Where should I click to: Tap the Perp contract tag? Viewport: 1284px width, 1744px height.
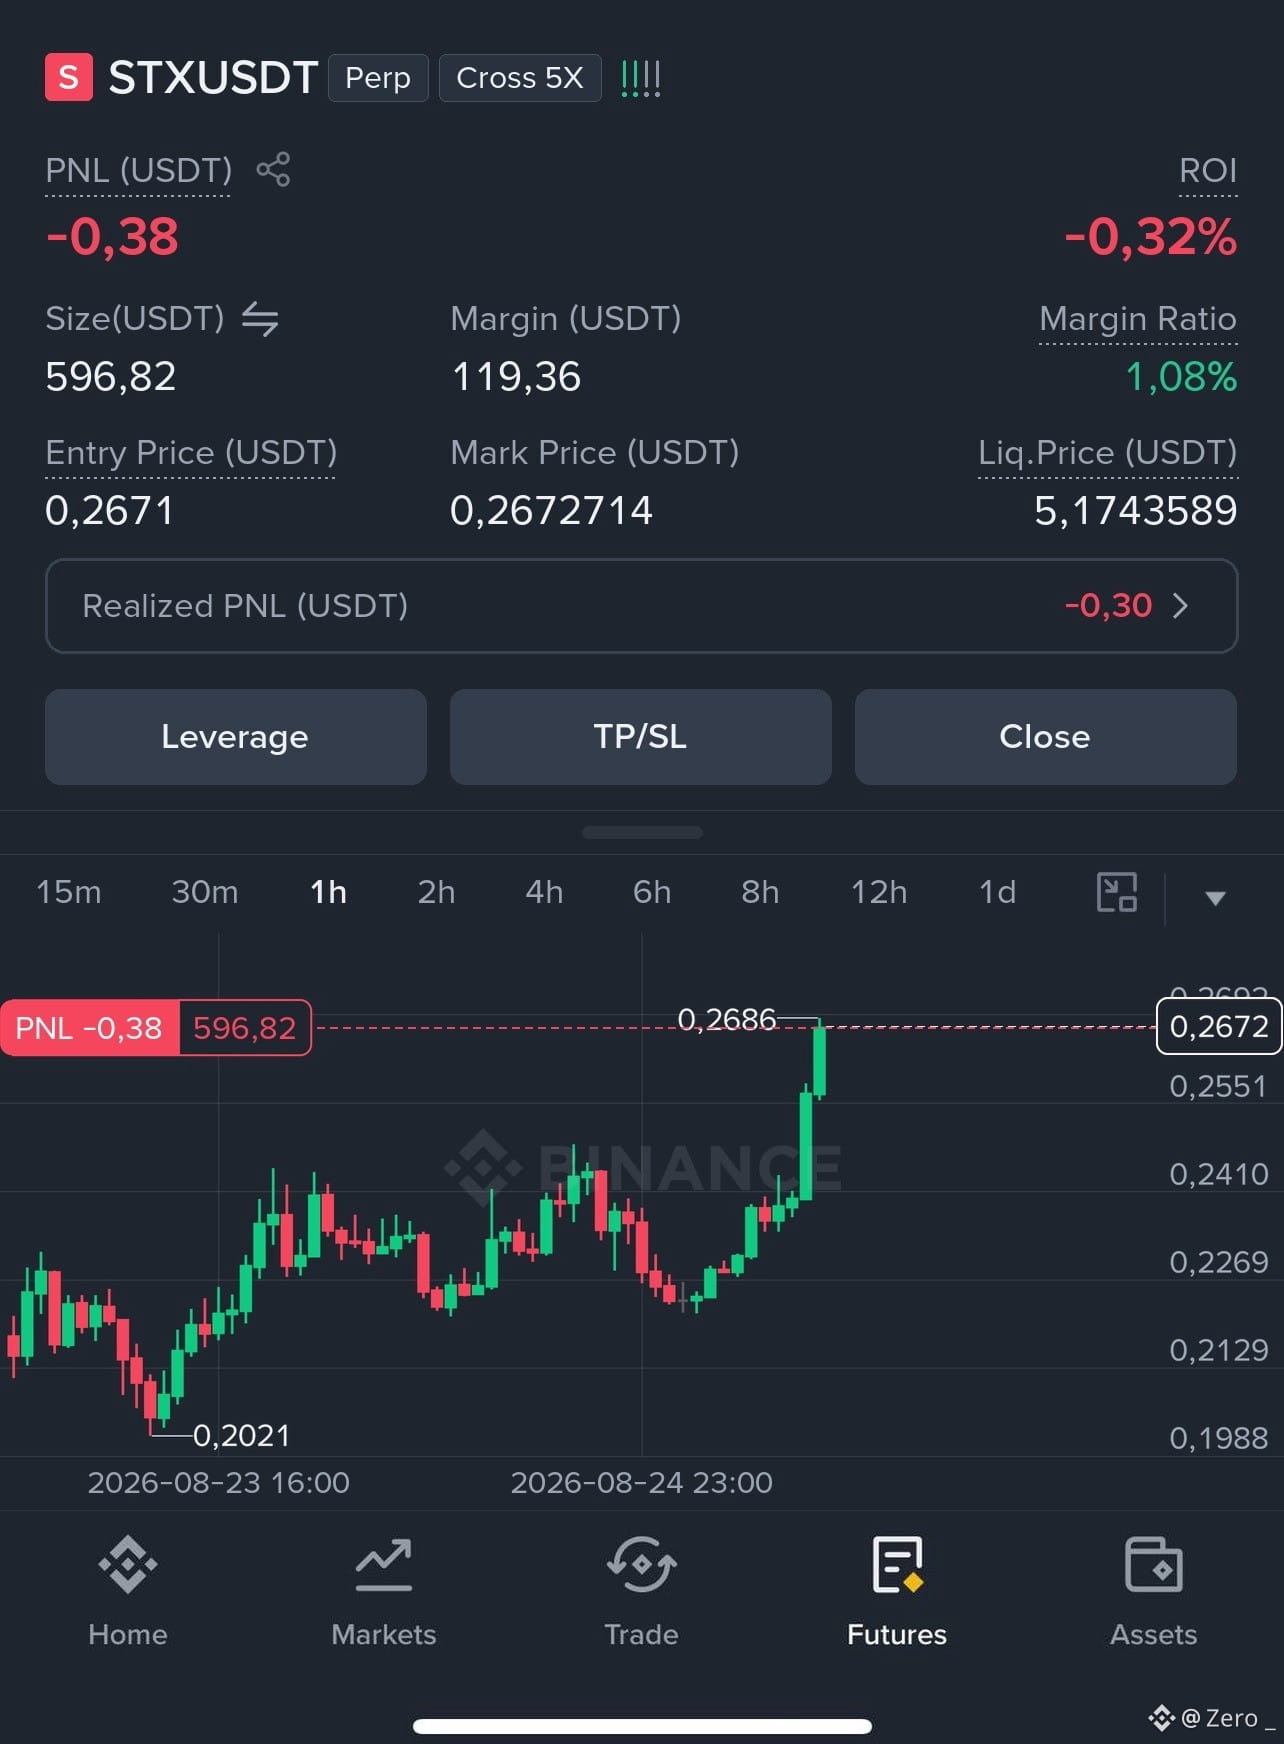378,78
